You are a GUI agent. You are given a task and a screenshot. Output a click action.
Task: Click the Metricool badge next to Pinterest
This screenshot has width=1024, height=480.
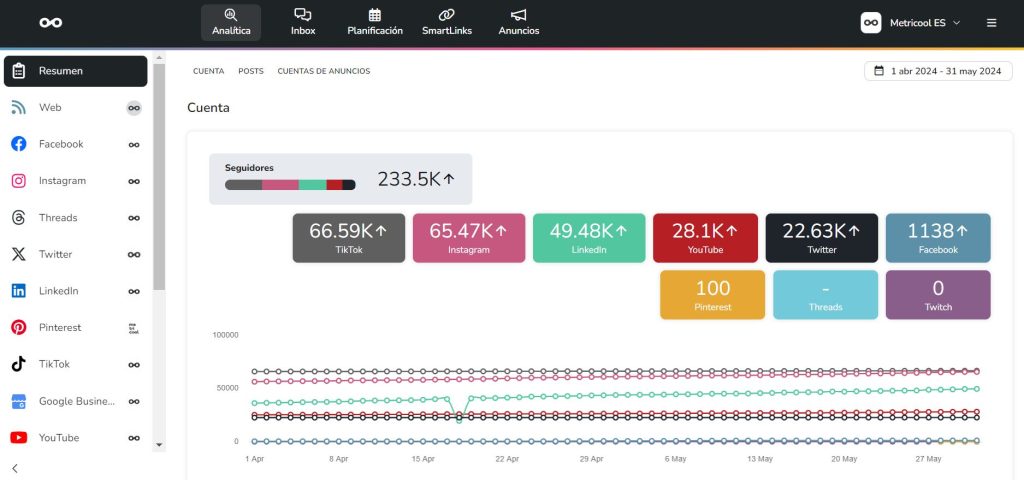[x=134, y=328]
